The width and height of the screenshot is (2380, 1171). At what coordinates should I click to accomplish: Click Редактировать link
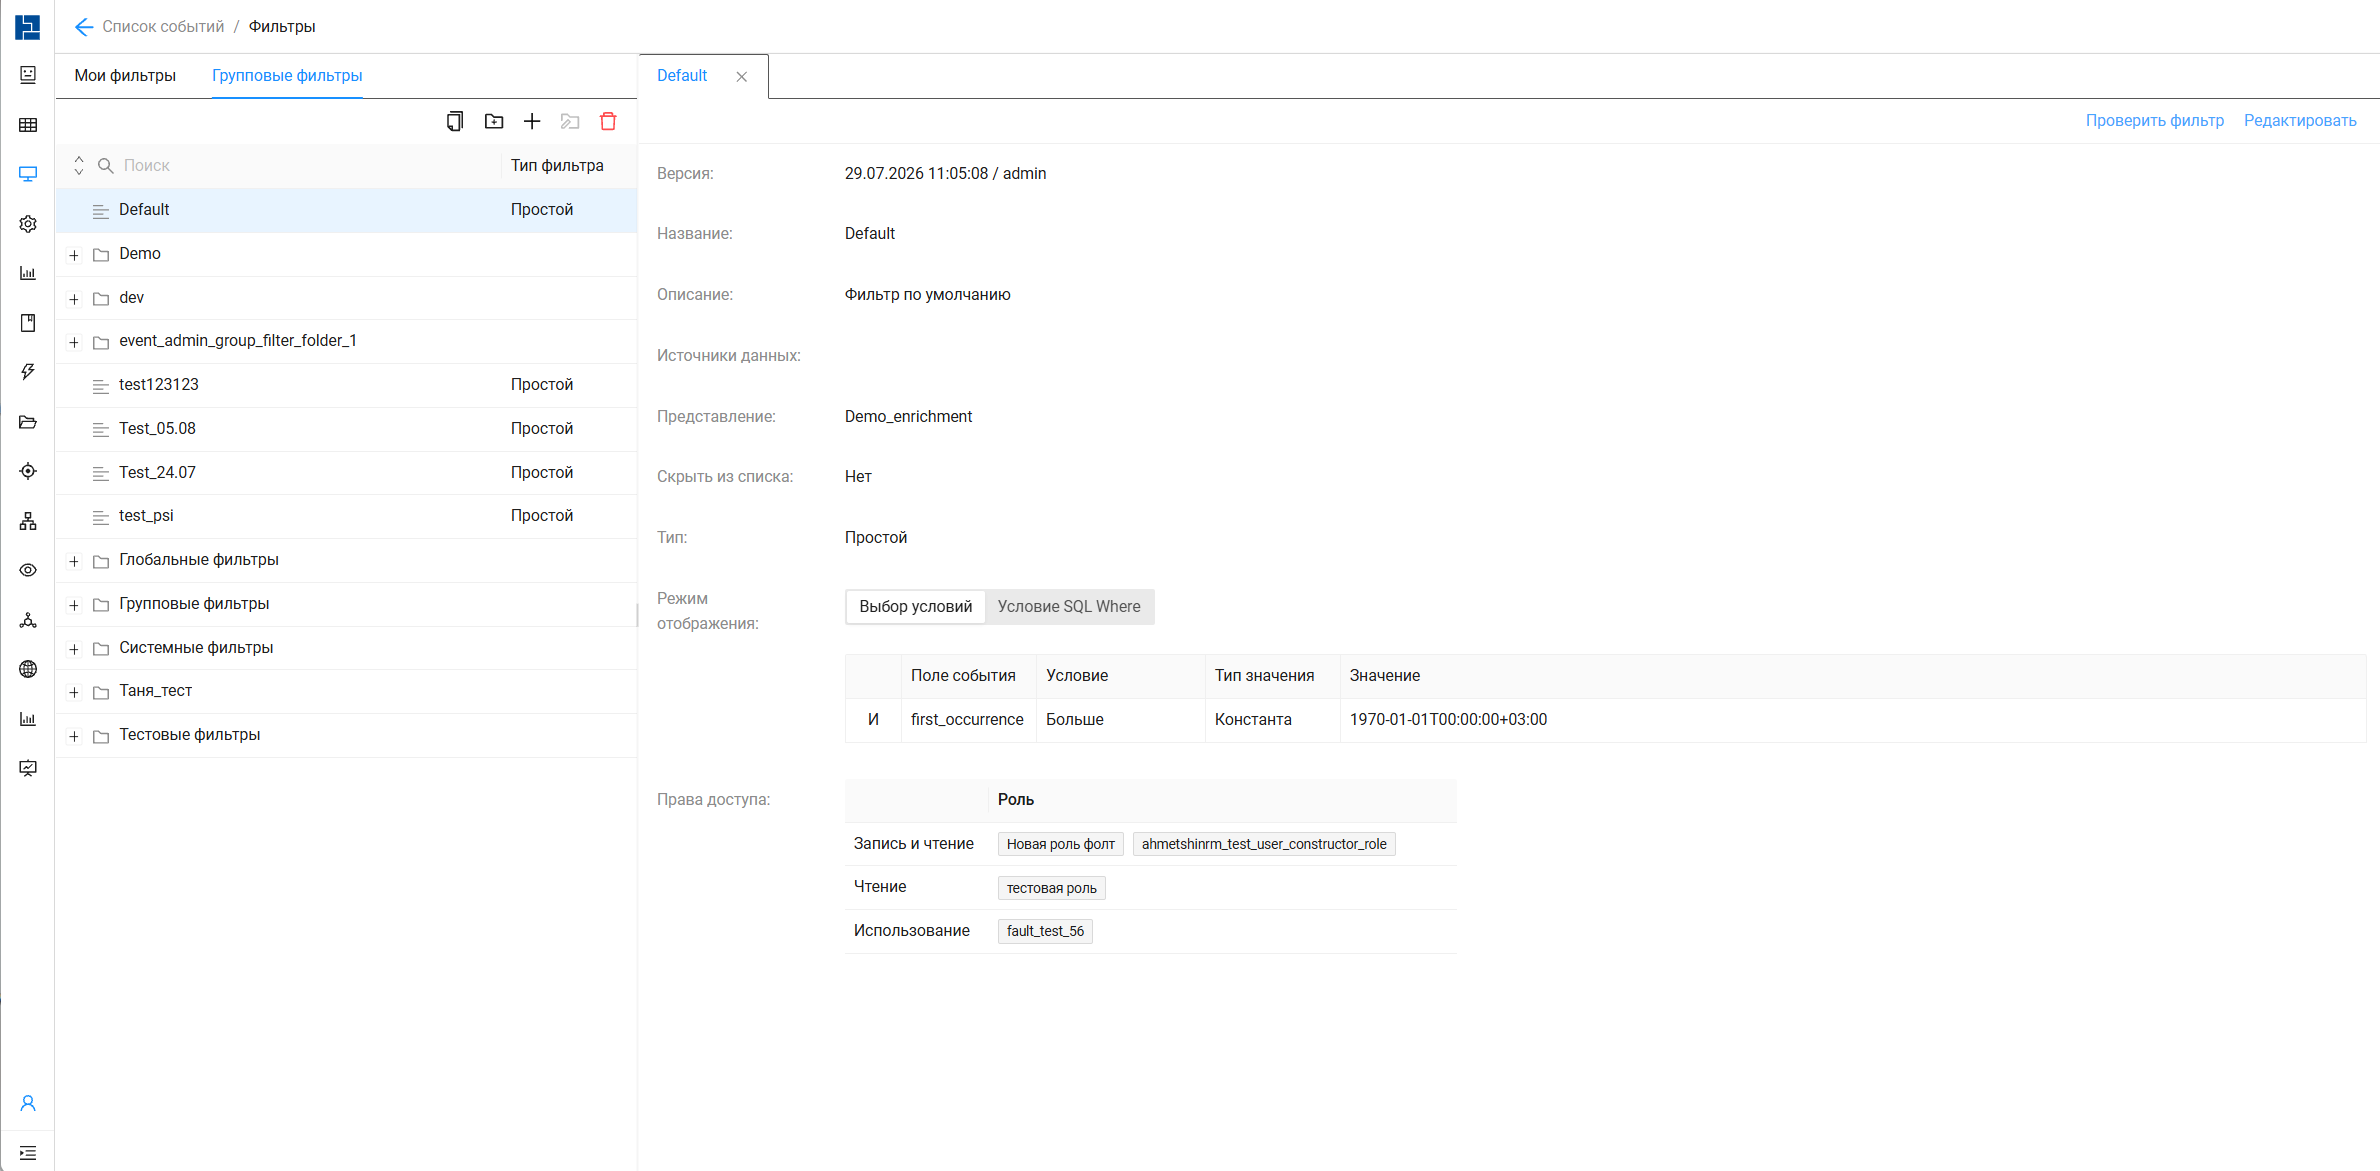[x=2300, y=121]
